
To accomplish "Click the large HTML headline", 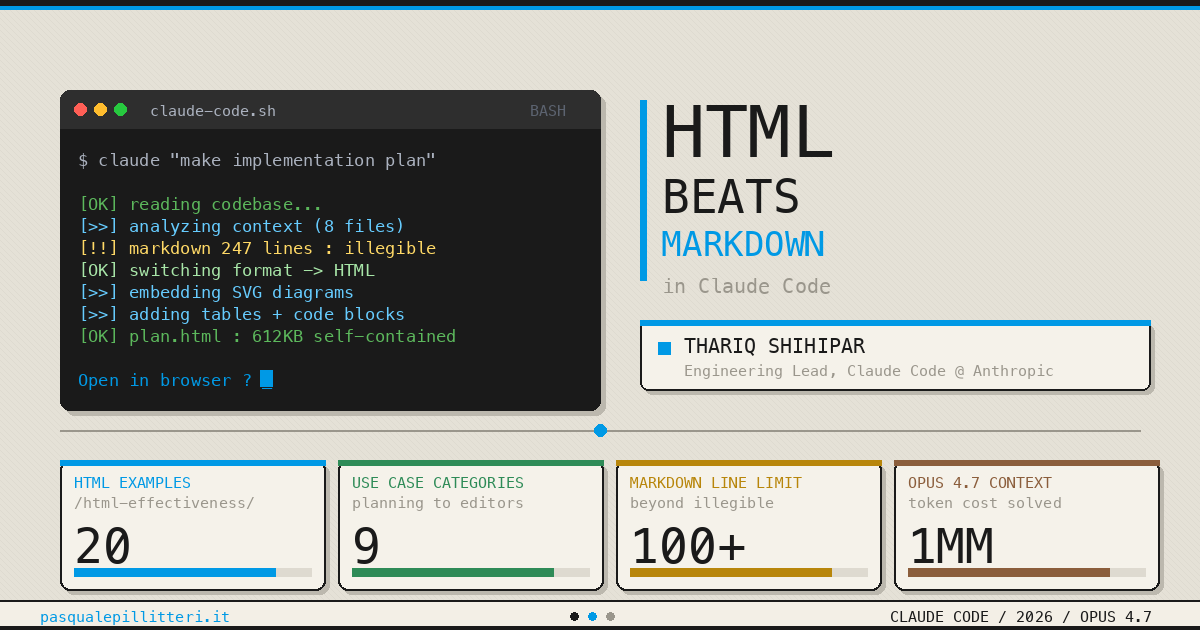I will click(x=747, y=133).
